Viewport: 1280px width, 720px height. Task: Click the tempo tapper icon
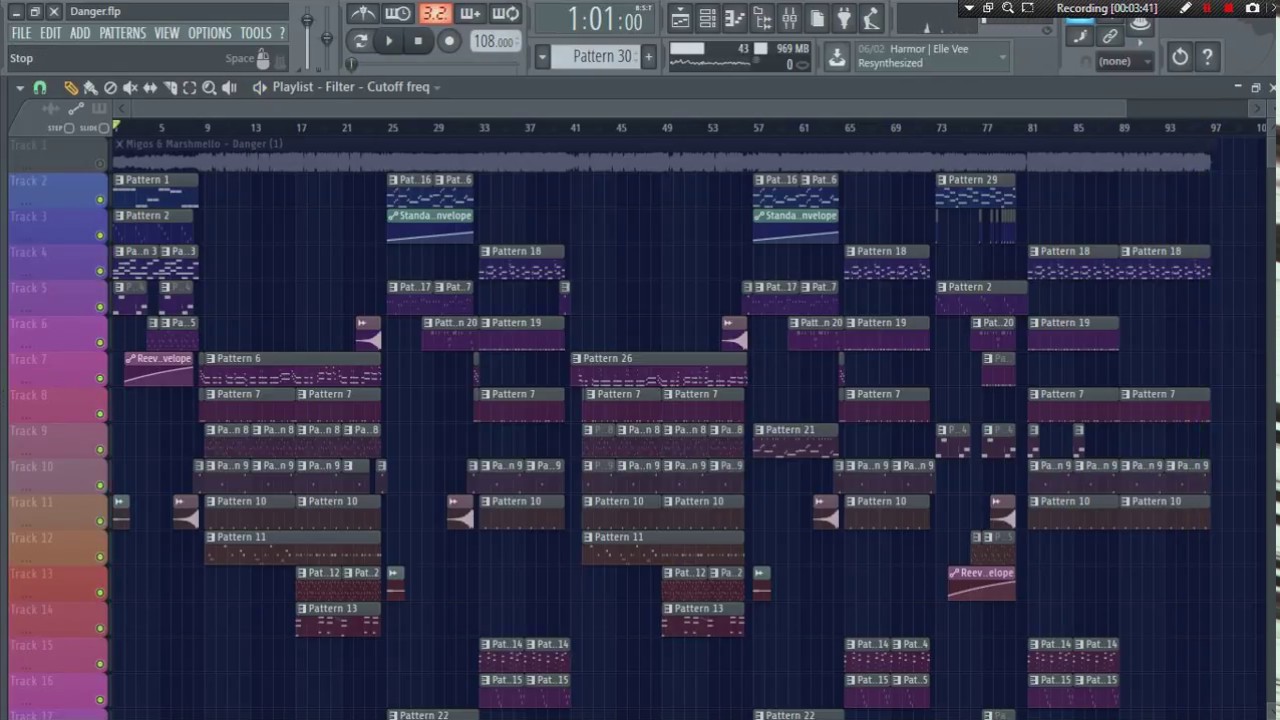tap(872, 18)
